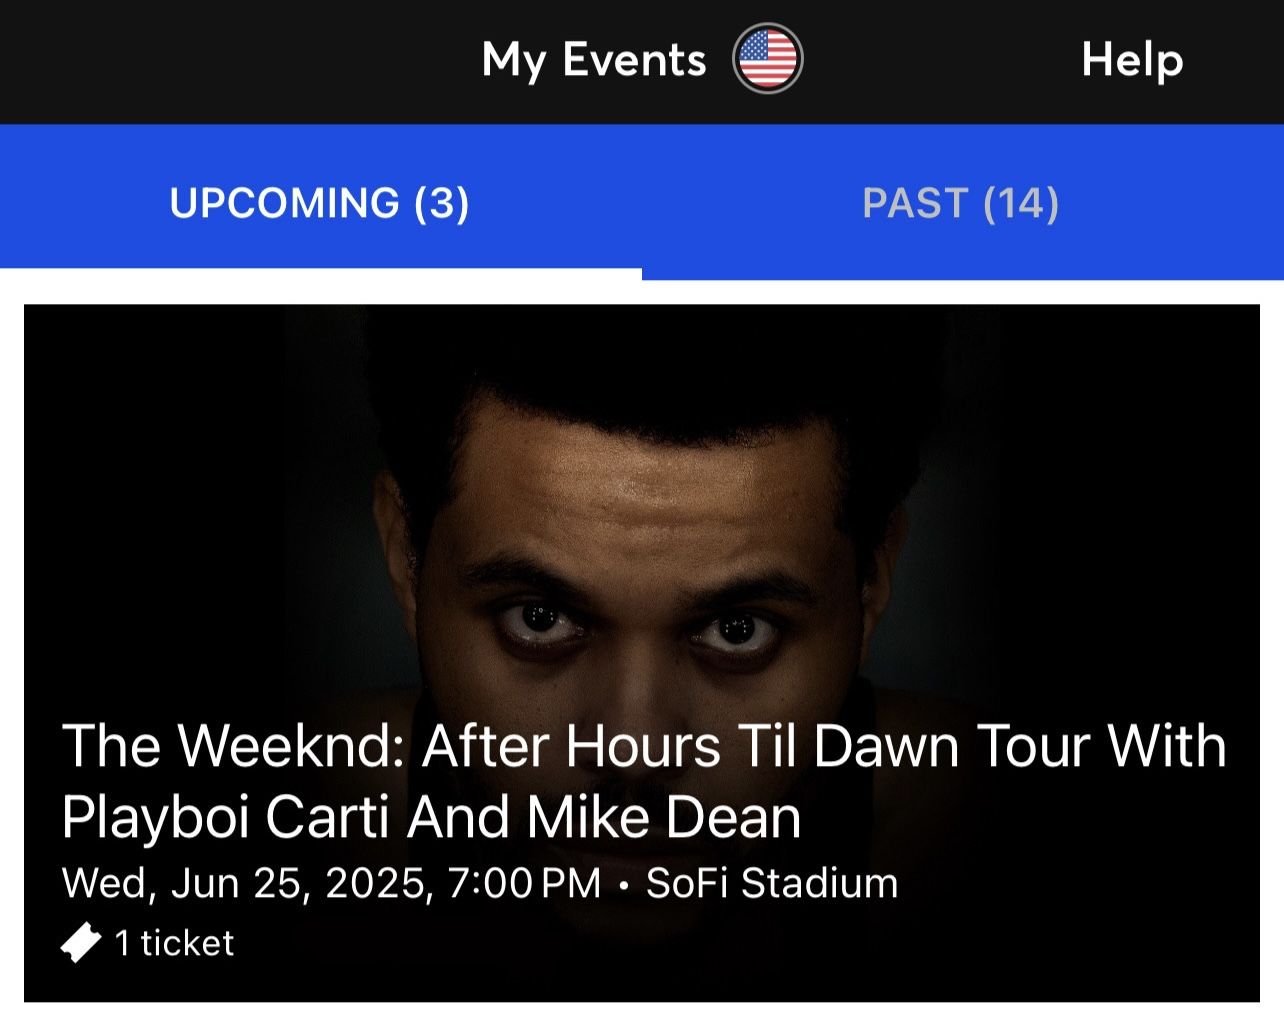Open 'The Weeknd: After Hours Til Dawn Tour' event

point(640,779)
